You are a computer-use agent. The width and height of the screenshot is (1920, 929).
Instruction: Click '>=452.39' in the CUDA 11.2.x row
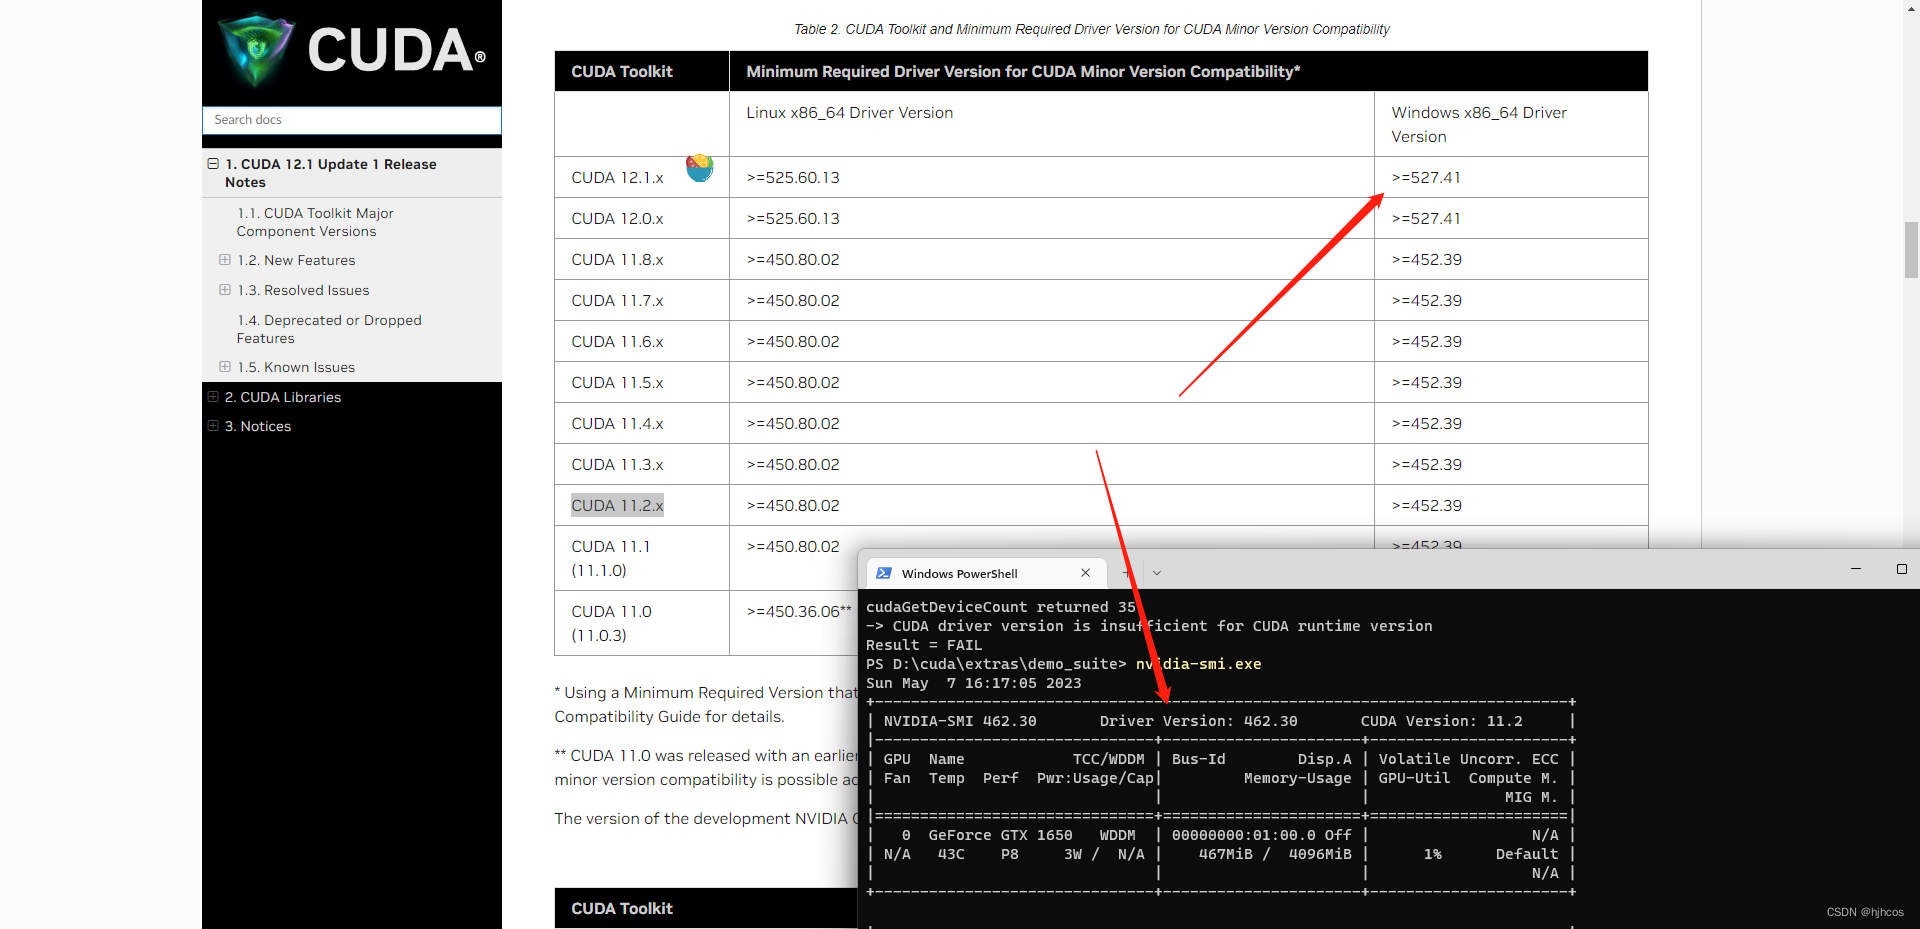[1427, 505]
